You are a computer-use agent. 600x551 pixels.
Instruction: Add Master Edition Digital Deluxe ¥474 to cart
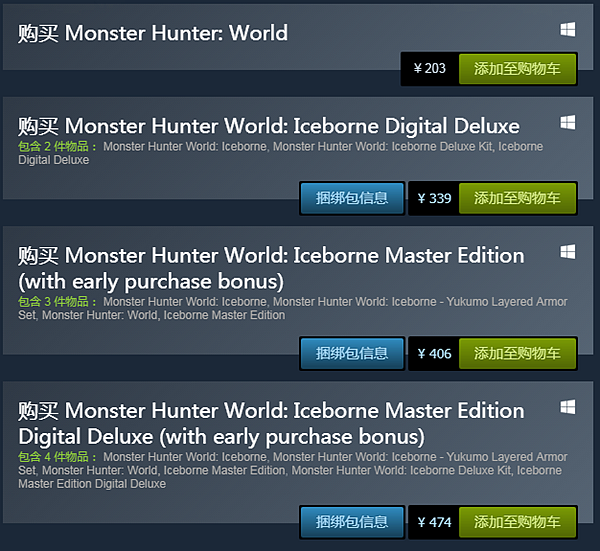517,522
